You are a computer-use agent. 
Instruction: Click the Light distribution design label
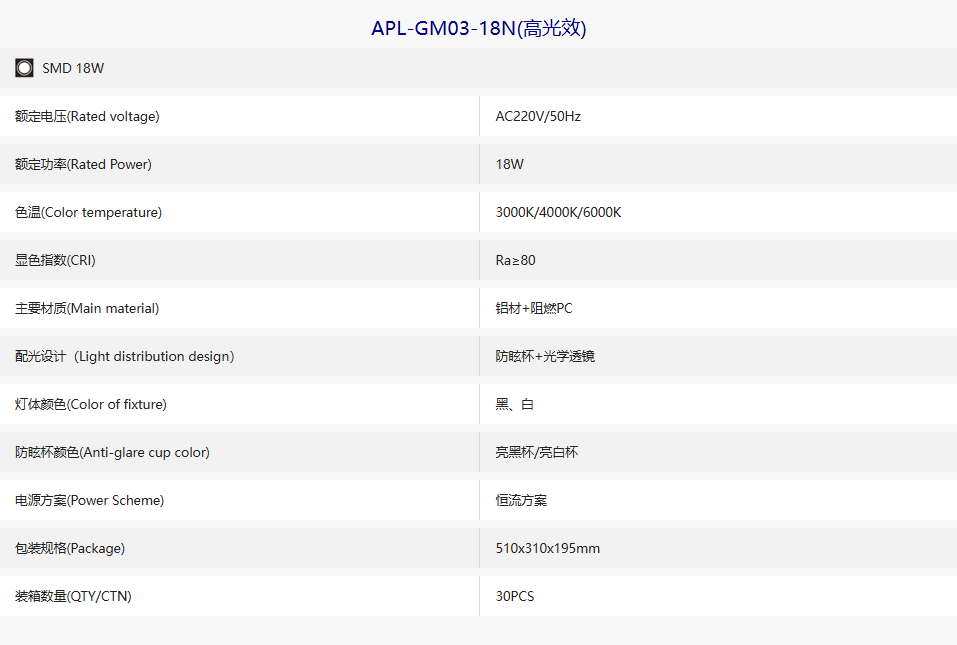pyautogui.click(x=125, y=356)
